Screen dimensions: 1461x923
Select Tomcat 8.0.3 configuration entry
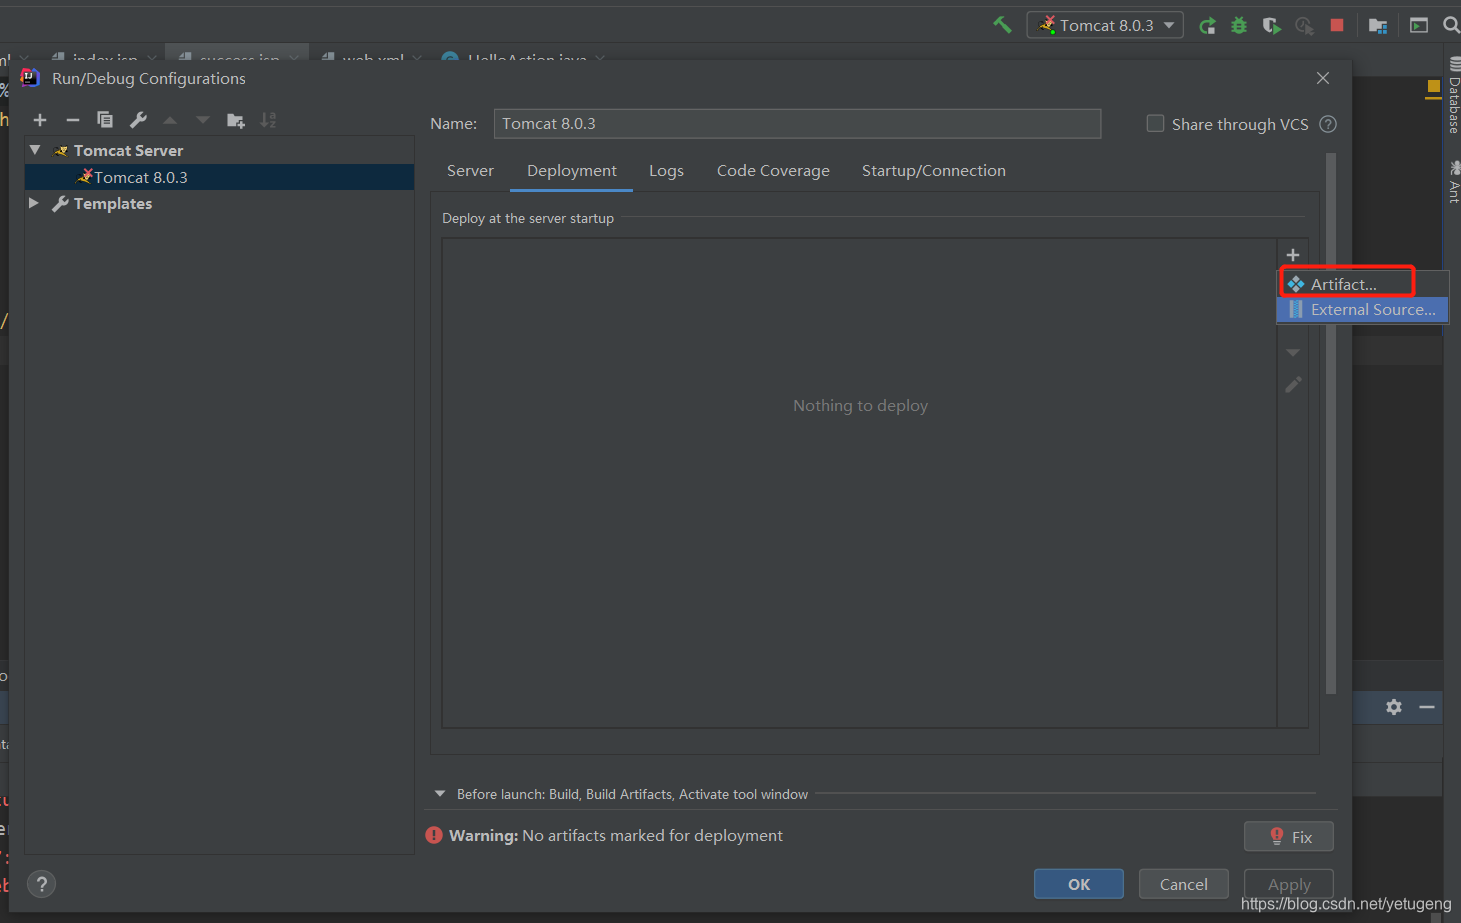(x=219, y=177)
